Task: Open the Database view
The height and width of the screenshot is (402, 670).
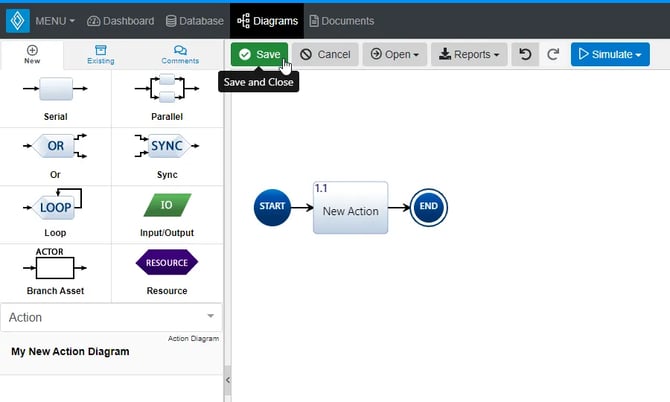Action: 194,21
